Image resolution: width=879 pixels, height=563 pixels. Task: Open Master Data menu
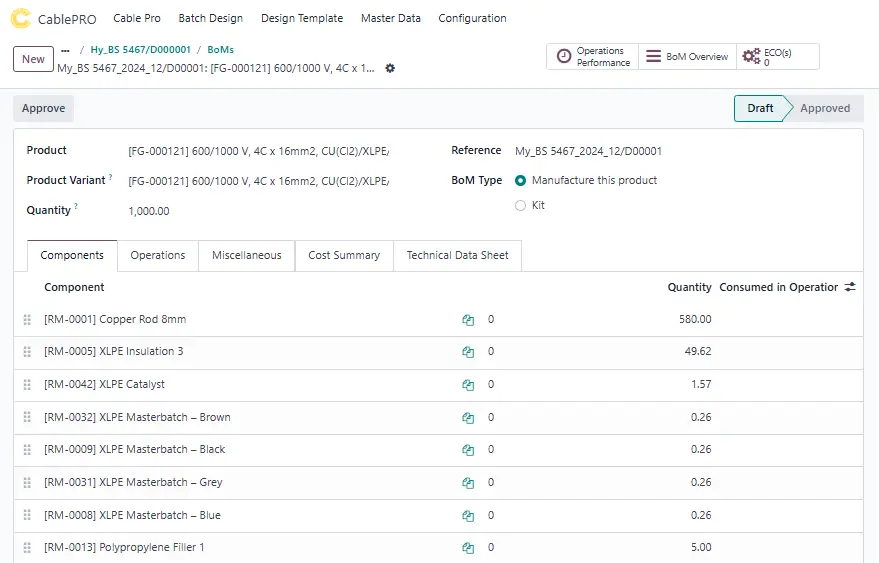[391, 19]
